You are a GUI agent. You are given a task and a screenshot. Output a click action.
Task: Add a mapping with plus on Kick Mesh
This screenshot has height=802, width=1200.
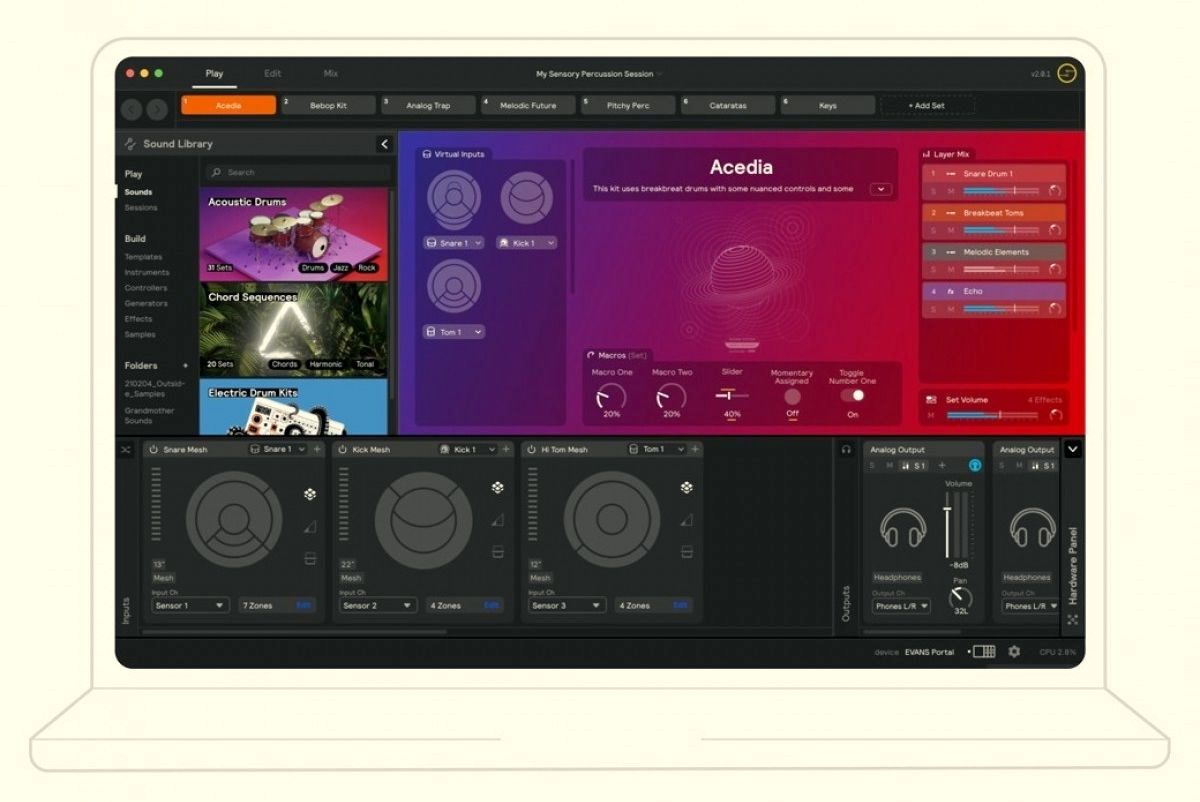(506, 450)
